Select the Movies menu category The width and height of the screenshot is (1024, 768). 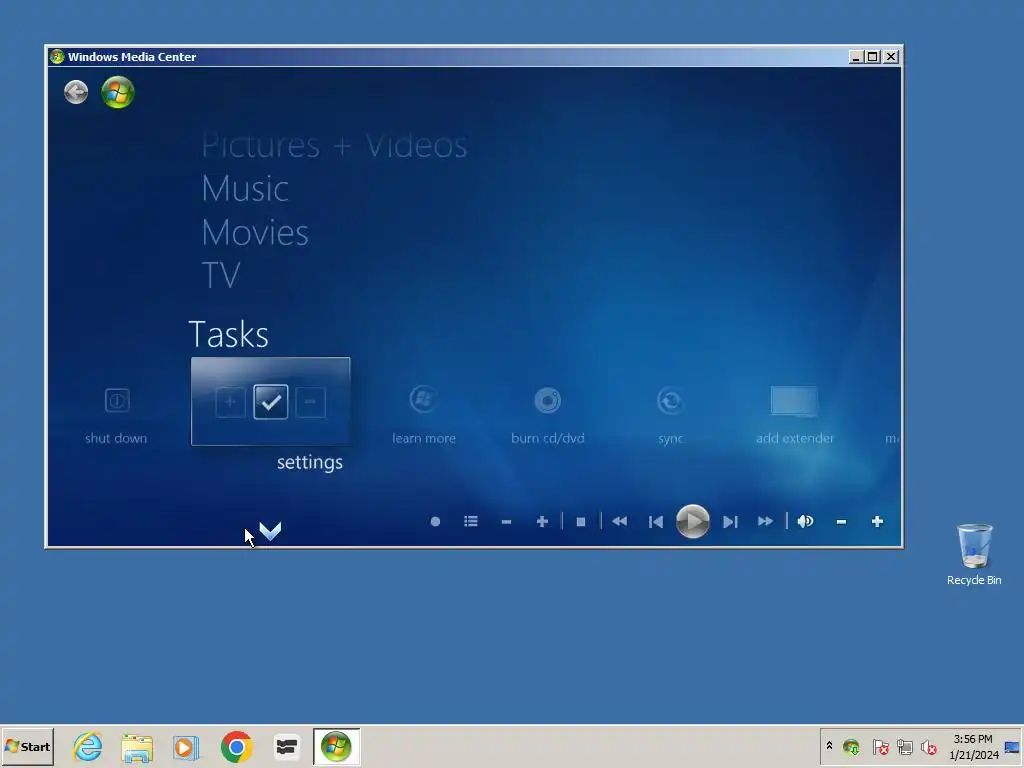pyautogui.click(x=255, y=232)
